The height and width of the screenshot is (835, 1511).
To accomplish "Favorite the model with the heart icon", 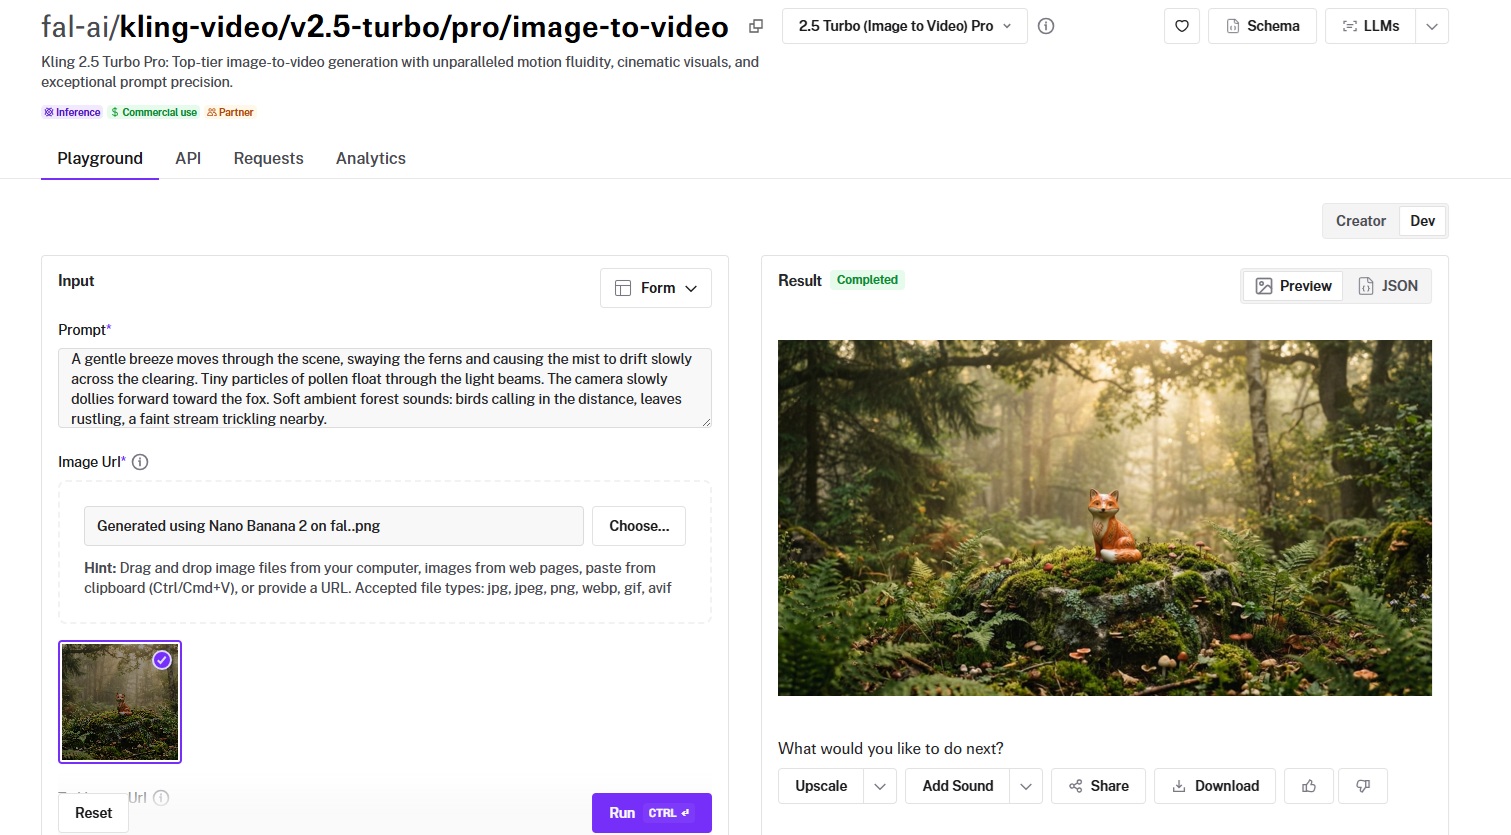I will coord(1181,26).
